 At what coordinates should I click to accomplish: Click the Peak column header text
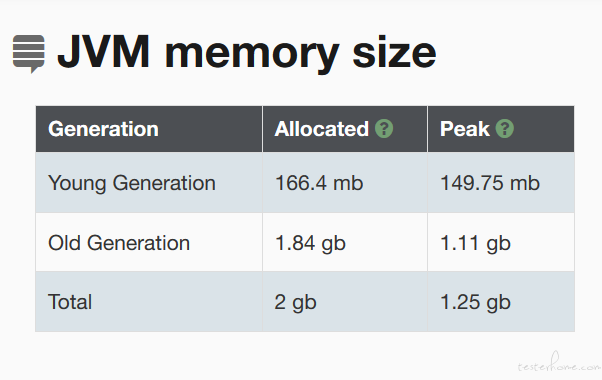pyautogui.click(x=465, y=129)
